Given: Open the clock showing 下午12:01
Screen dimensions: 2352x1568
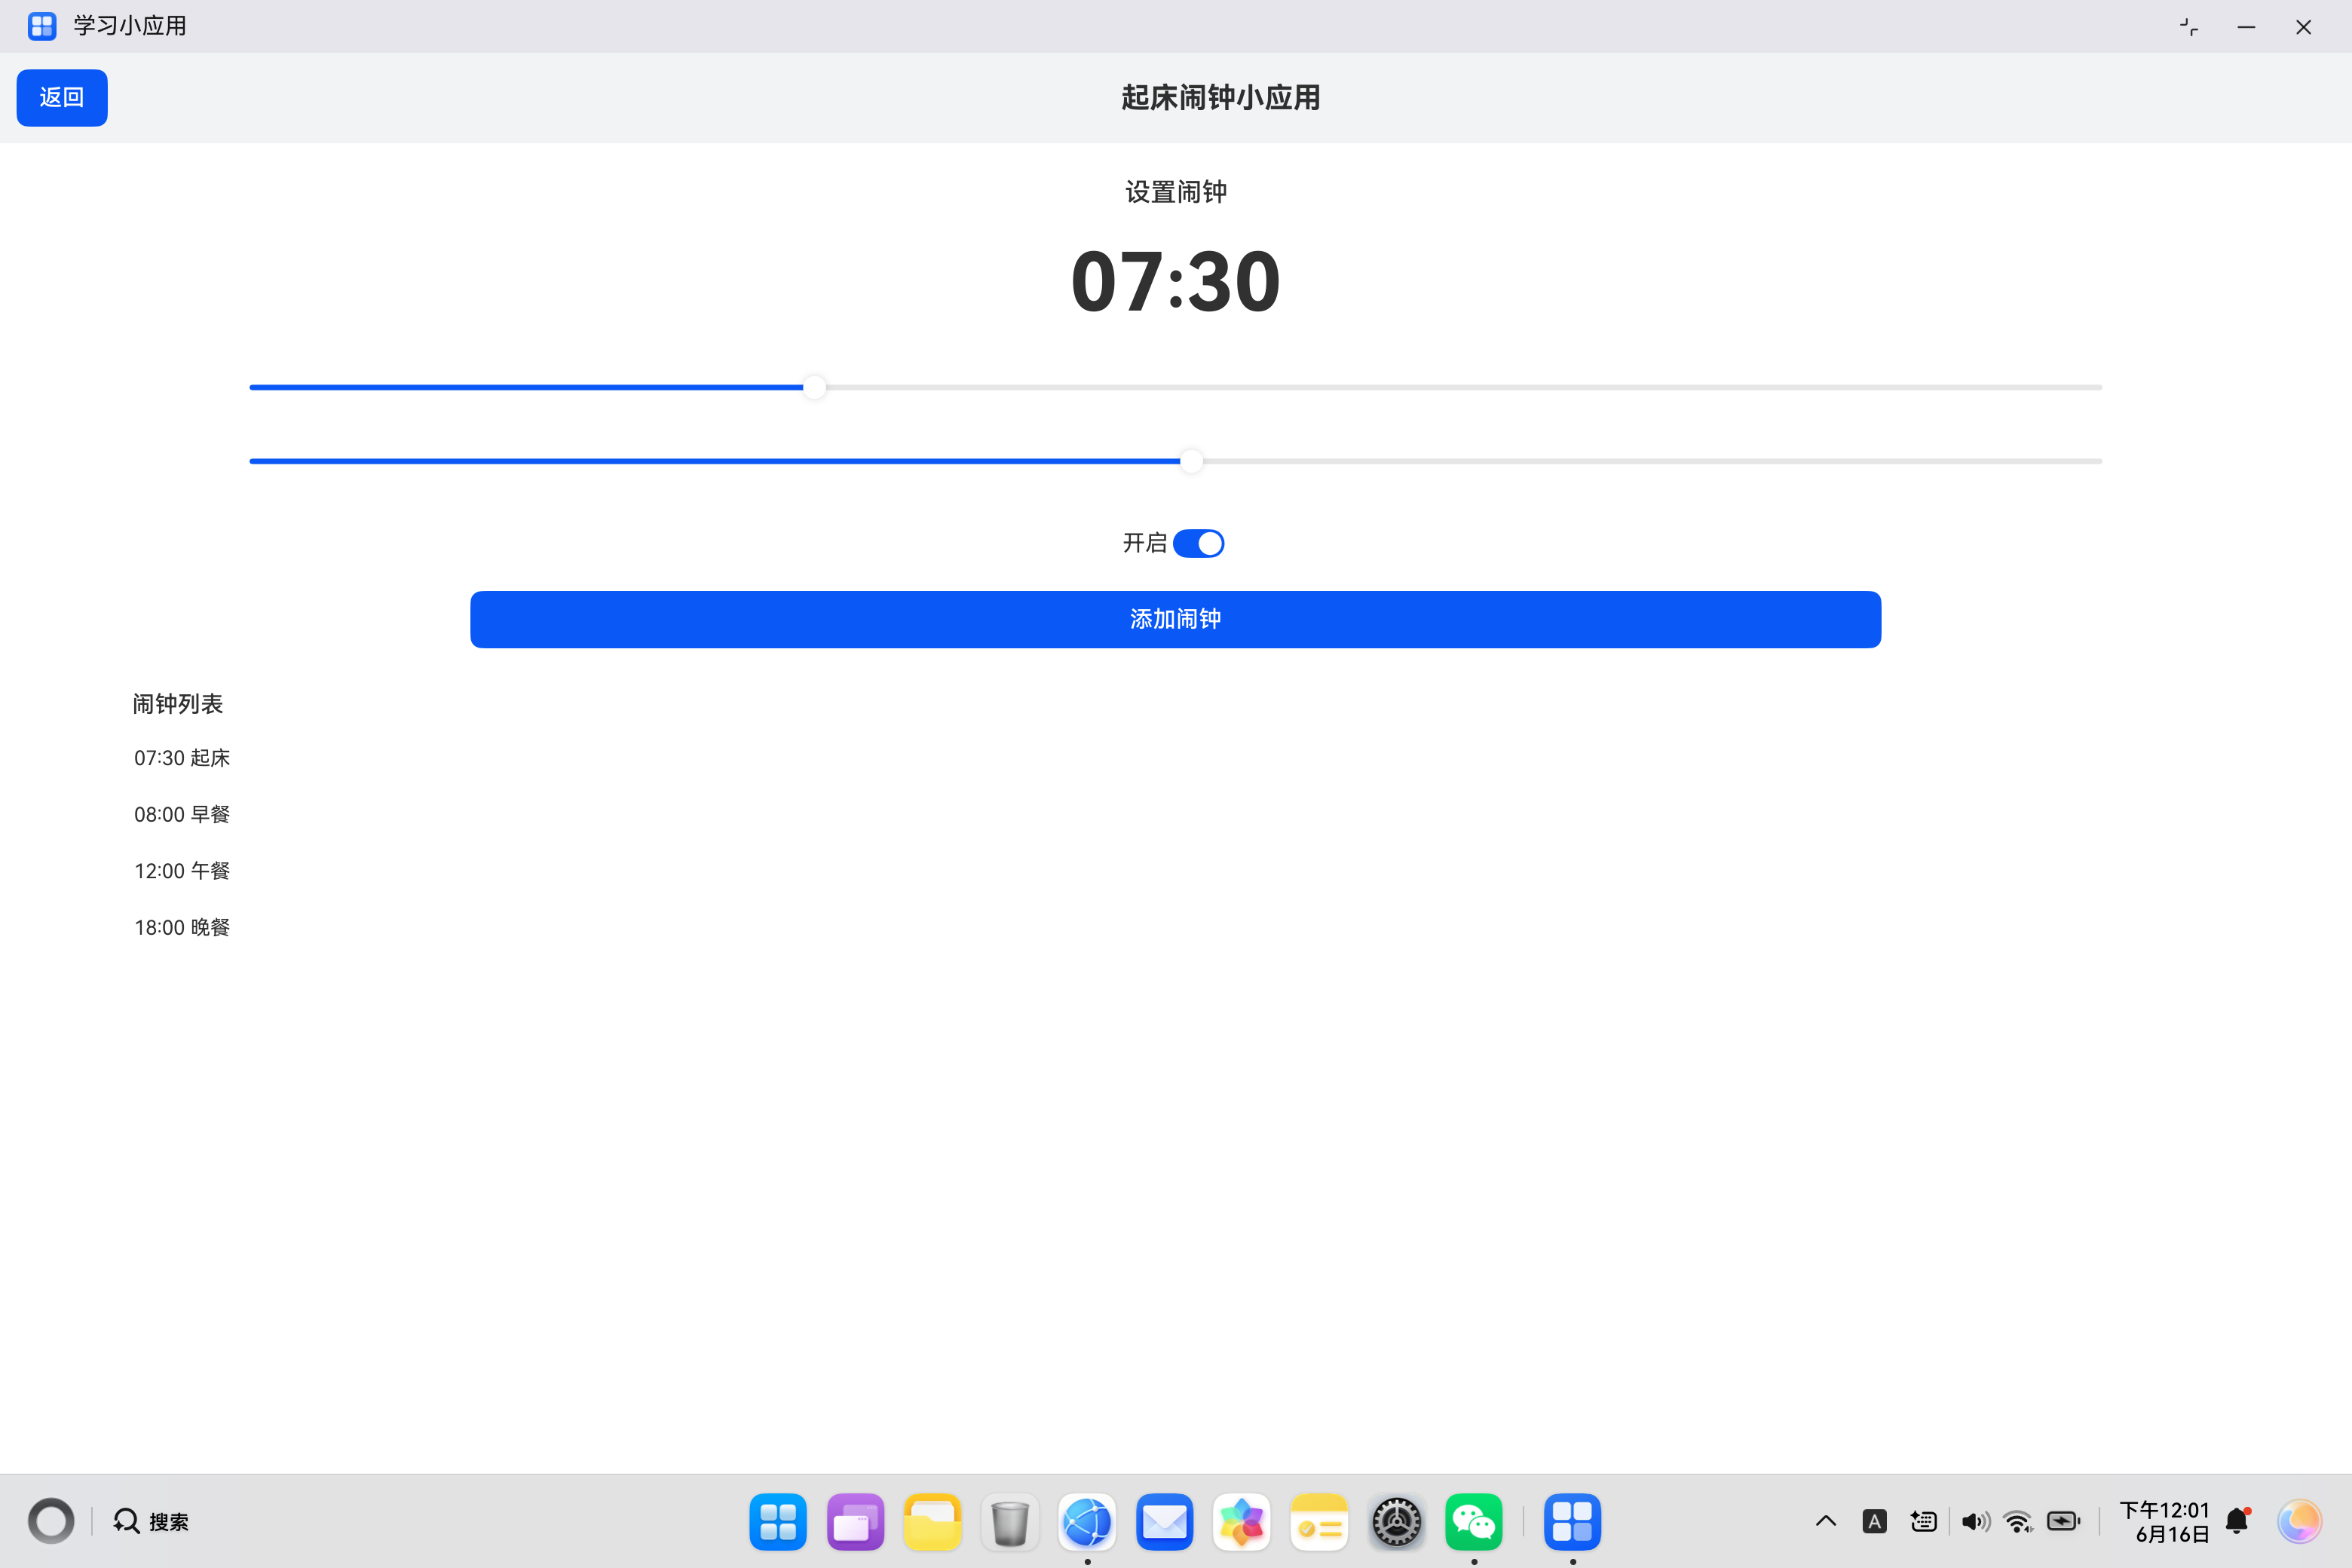Looking at the screenshot, I should coord(2164,1521).
